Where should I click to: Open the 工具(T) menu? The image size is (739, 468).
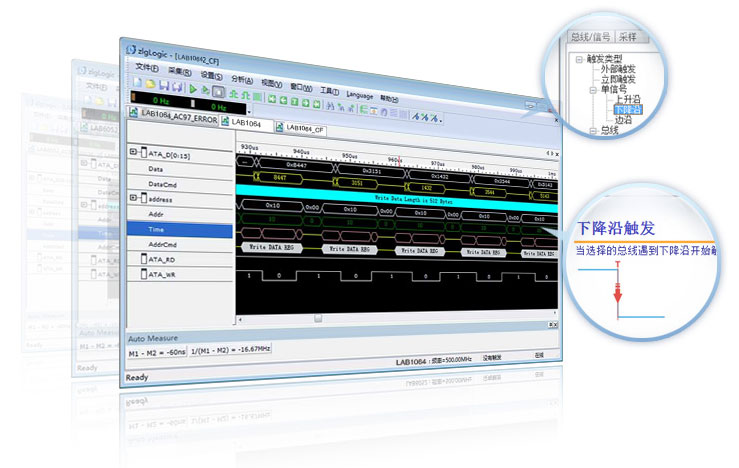[x=329, y=91]
